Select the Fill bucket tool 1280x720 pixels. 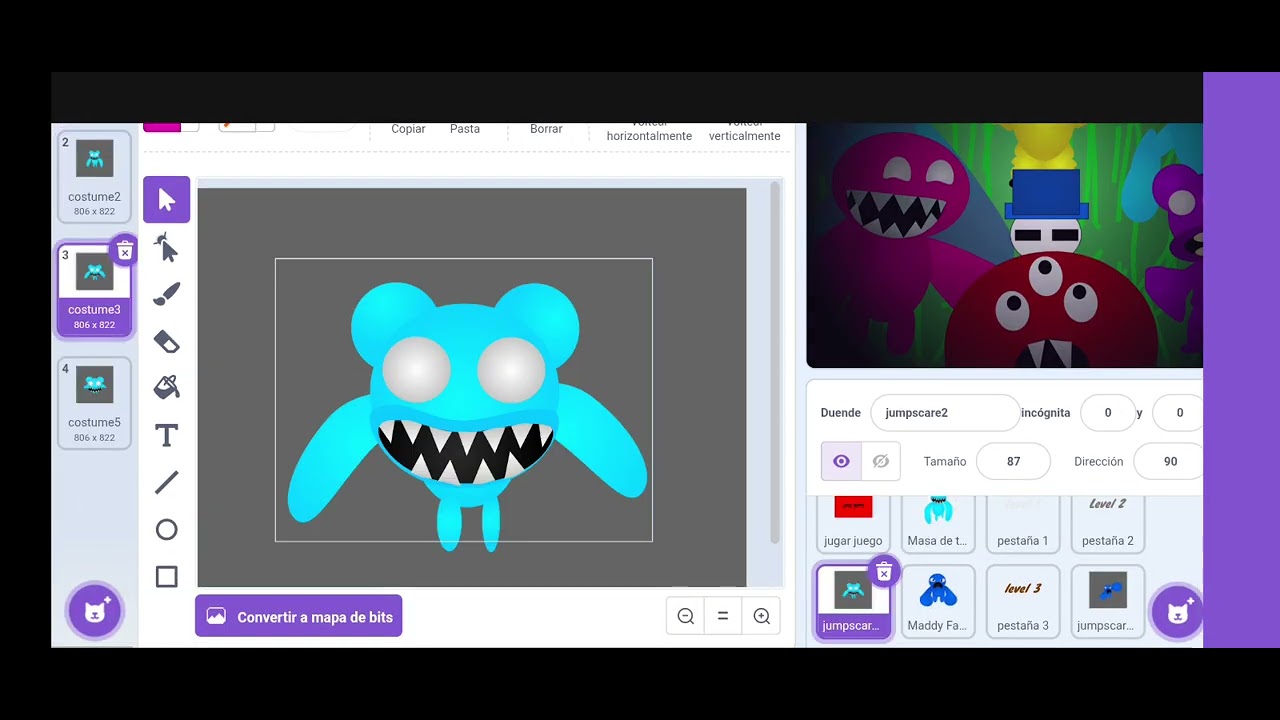point(166,388)
